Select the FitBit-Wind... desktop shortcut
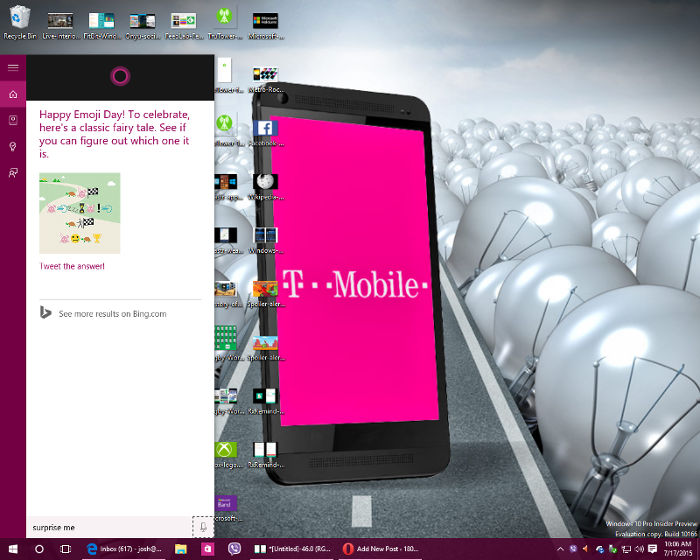This screenshot has height=560, width=700. click(x=102, y=25)
